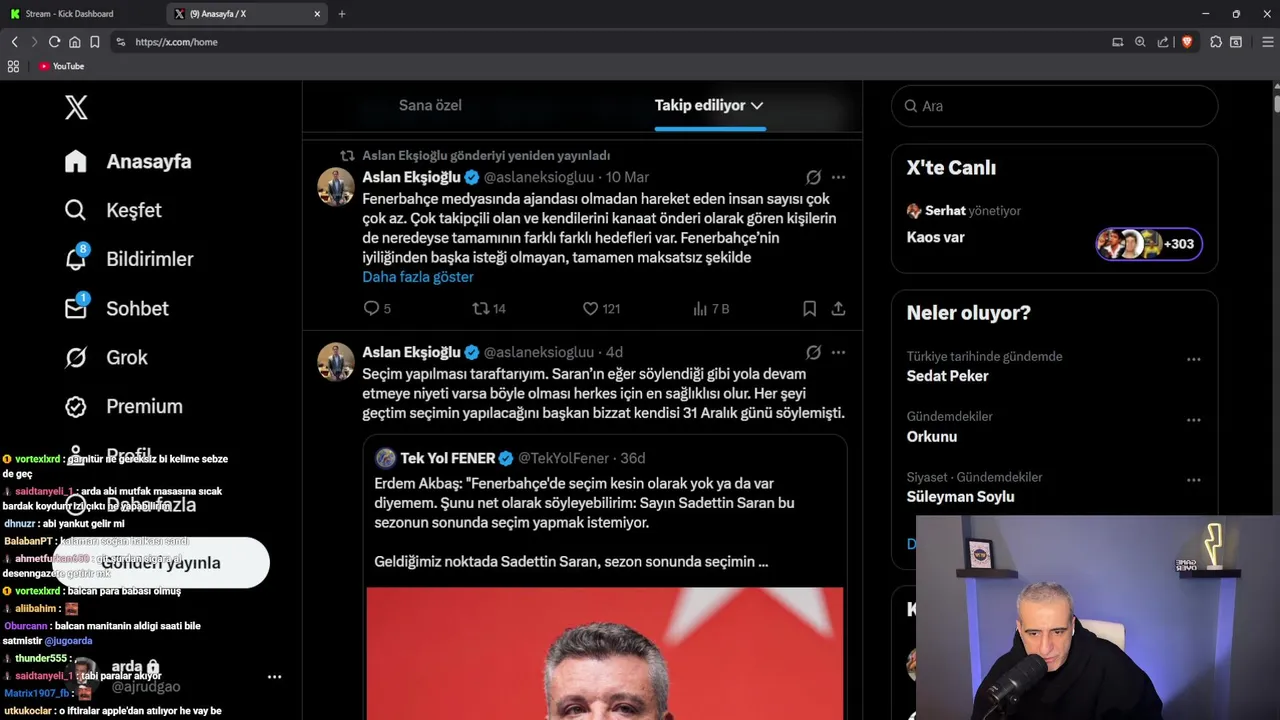1280x720 pixels.
Task: Open more menu on 4d tweet
Action: click(x=838, y=352)
